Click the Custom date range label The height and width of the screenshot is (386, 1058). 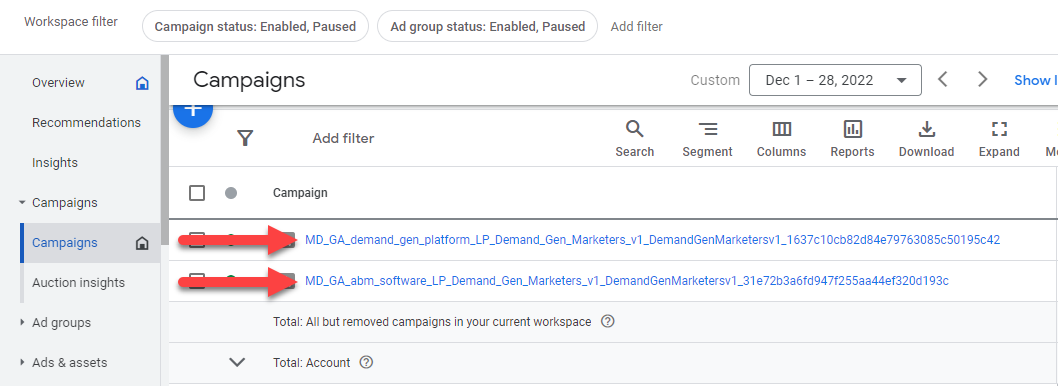point(715,80)
